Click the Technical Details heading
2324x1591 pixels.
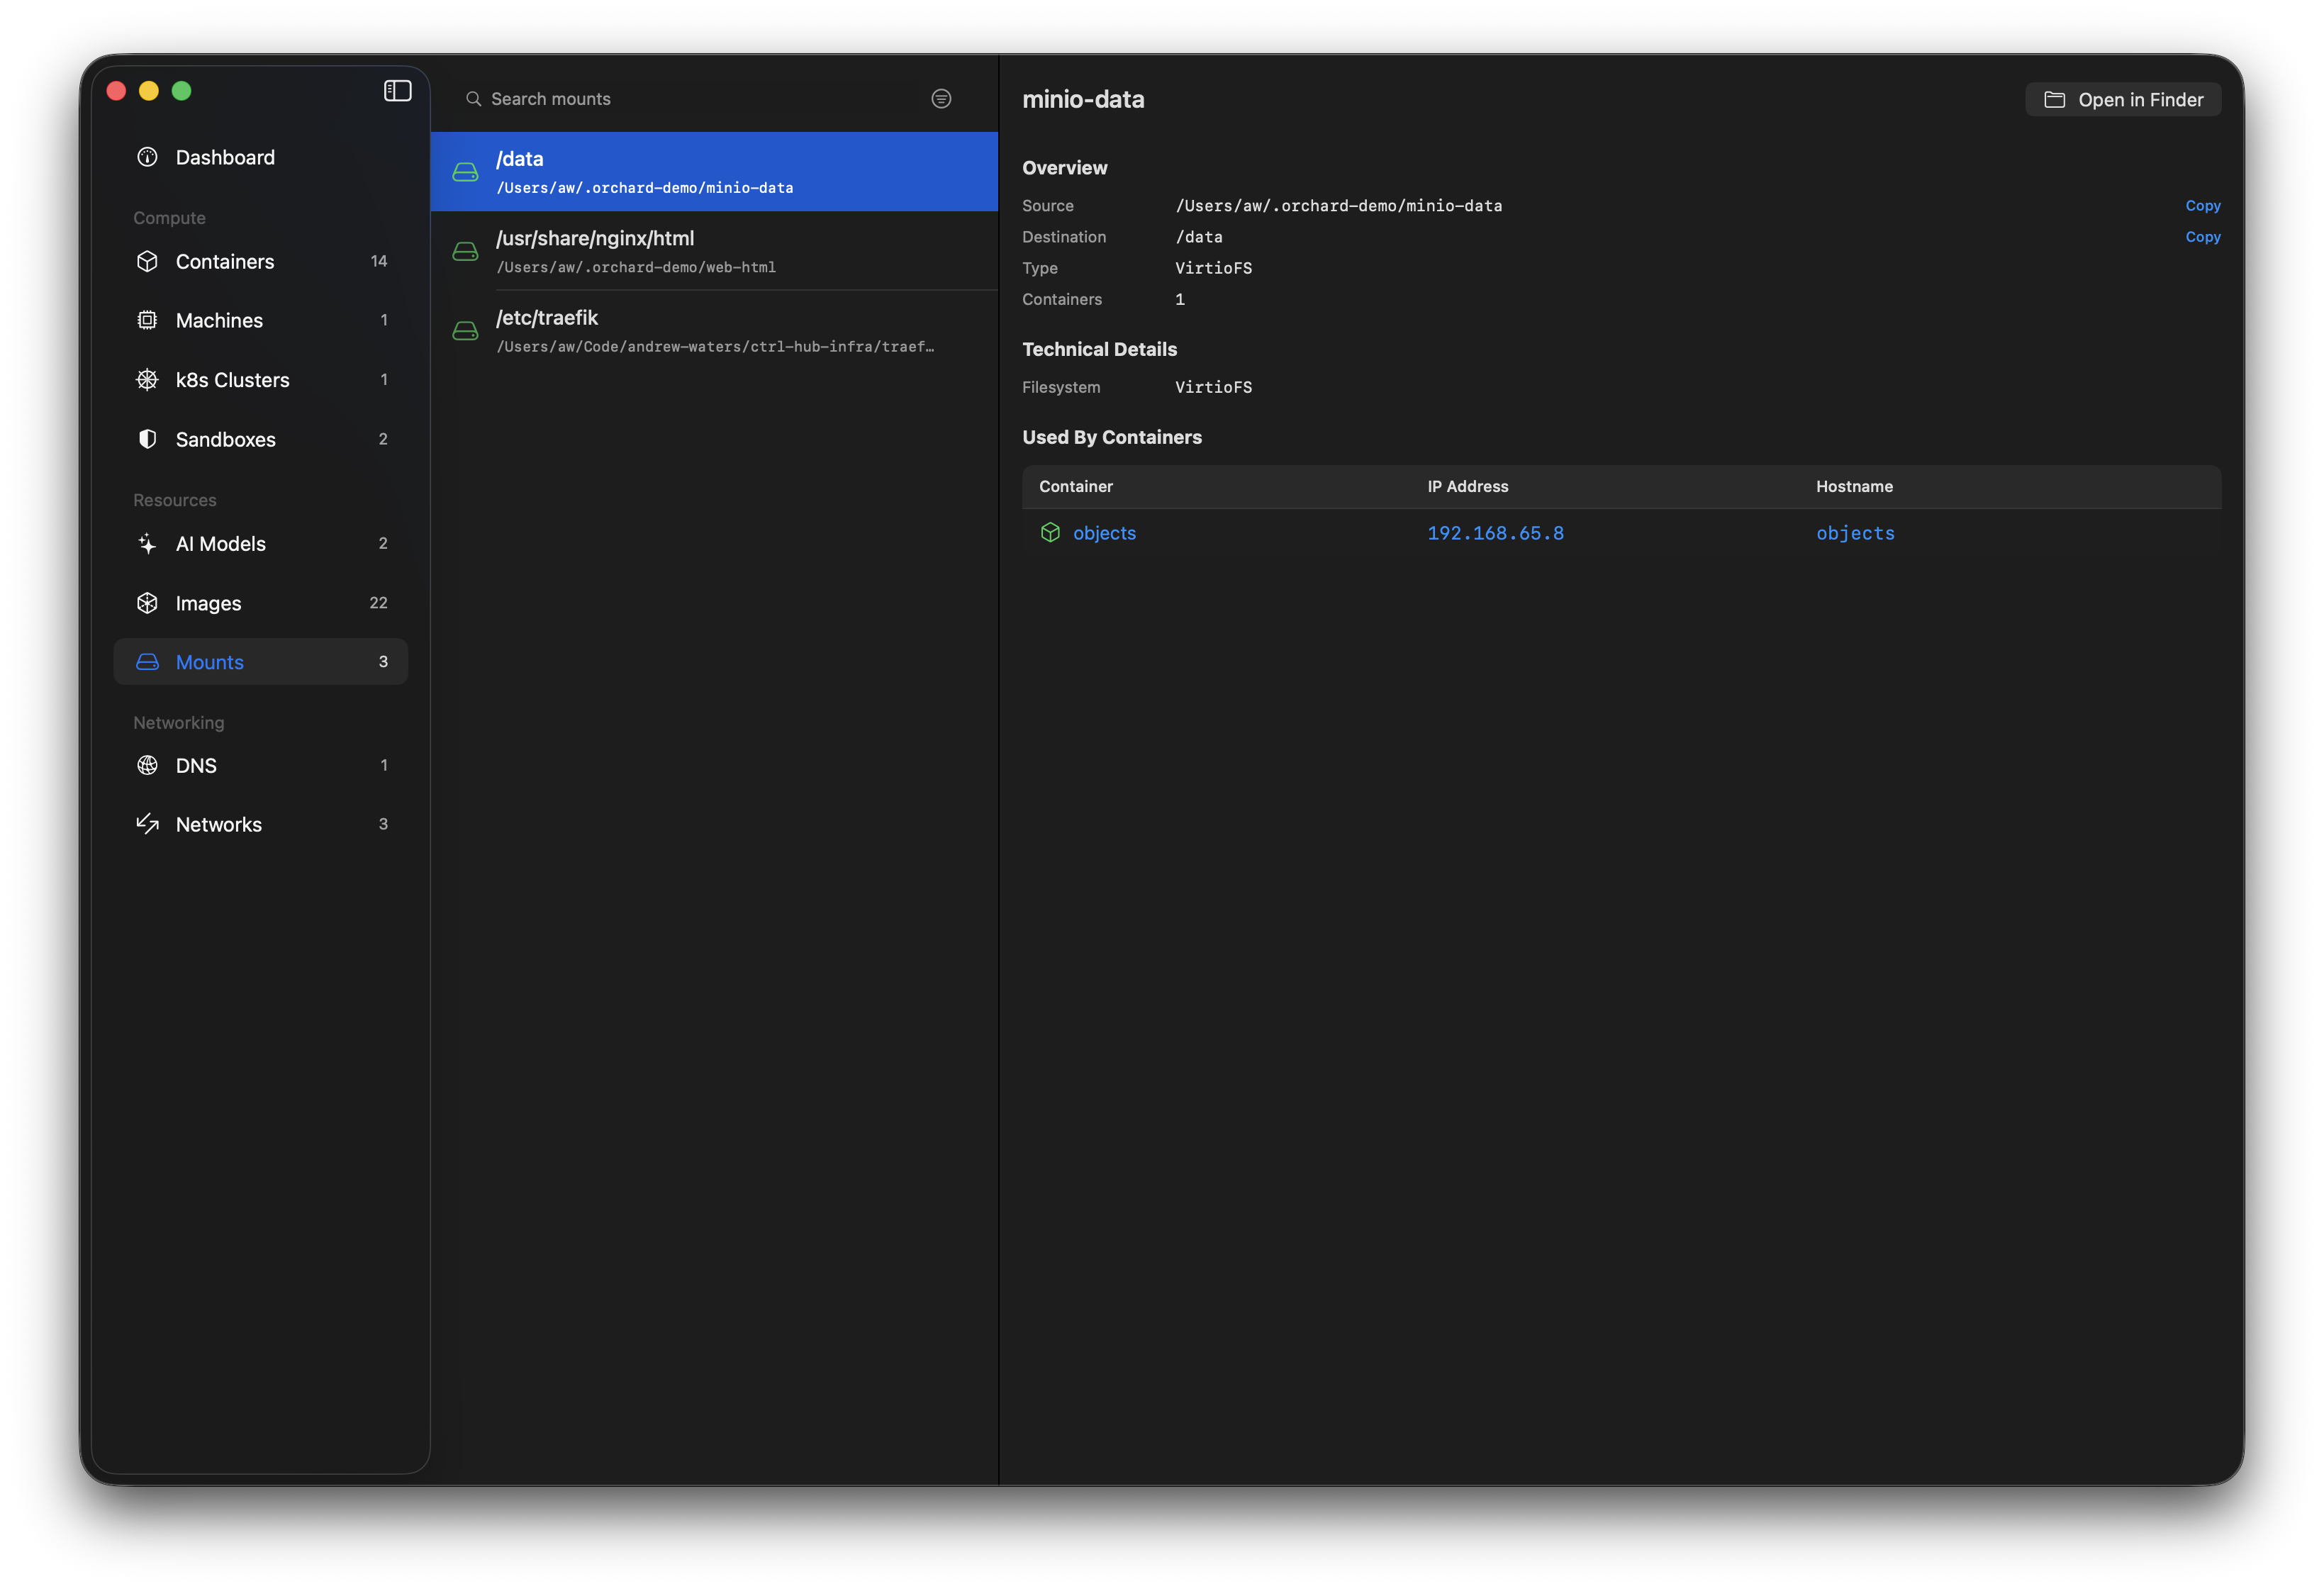1099,349
